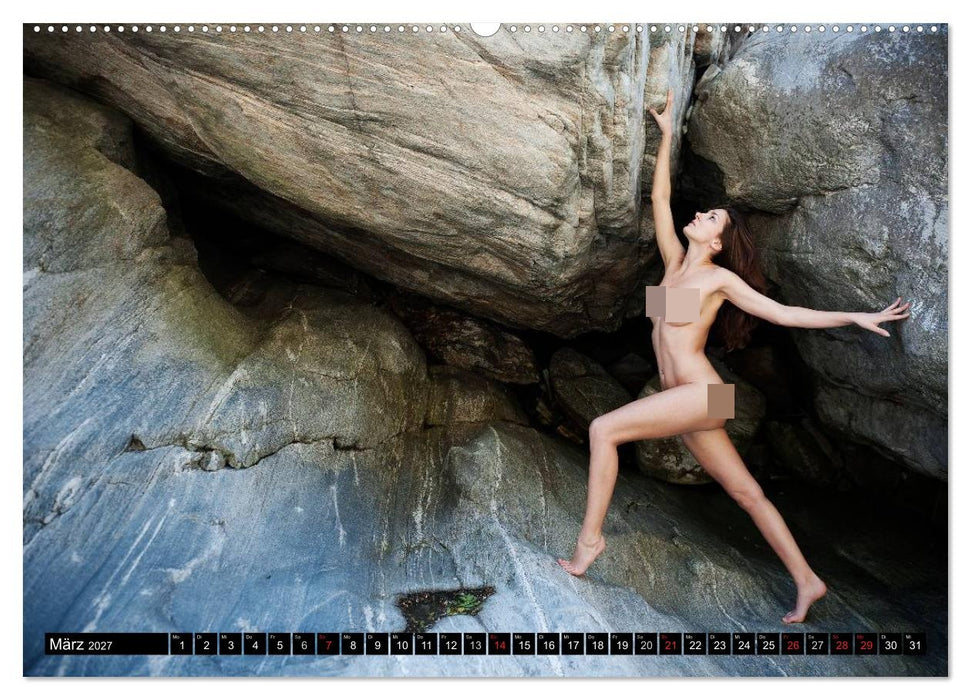971x700 pixels.
Task: Select day 11 in the calendar strip
Action: 426,644
